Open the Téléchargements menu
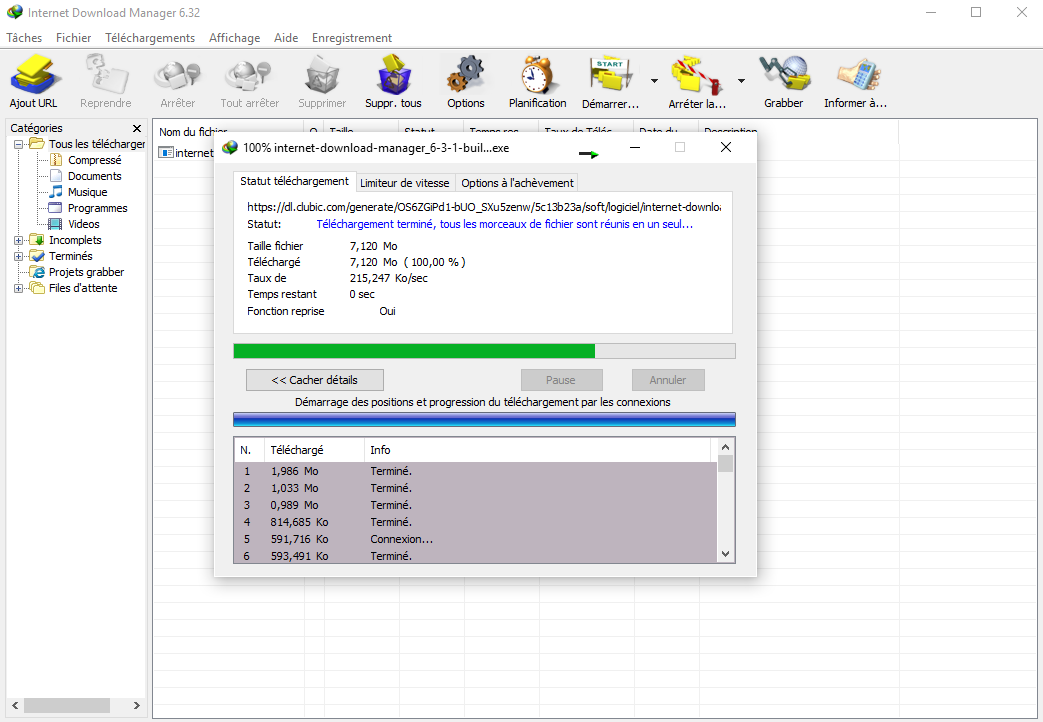The image size is (1043, 722). (x=150, y=38)
